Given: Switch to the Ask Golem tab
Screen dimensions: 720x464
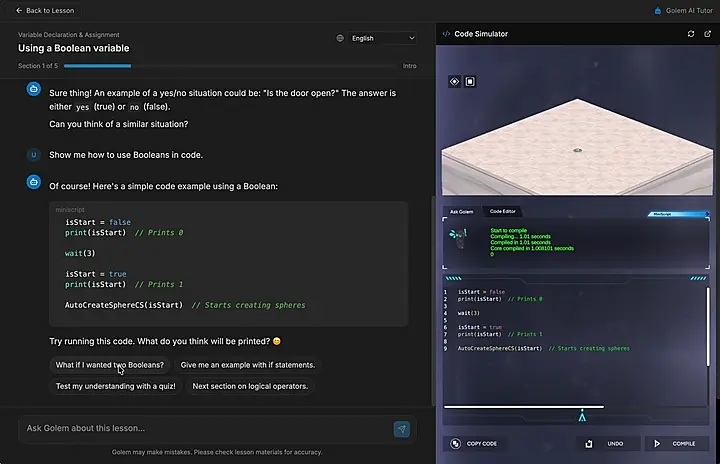Looking at the screenshot, I should pyautogui.click(x=461, y=211).
